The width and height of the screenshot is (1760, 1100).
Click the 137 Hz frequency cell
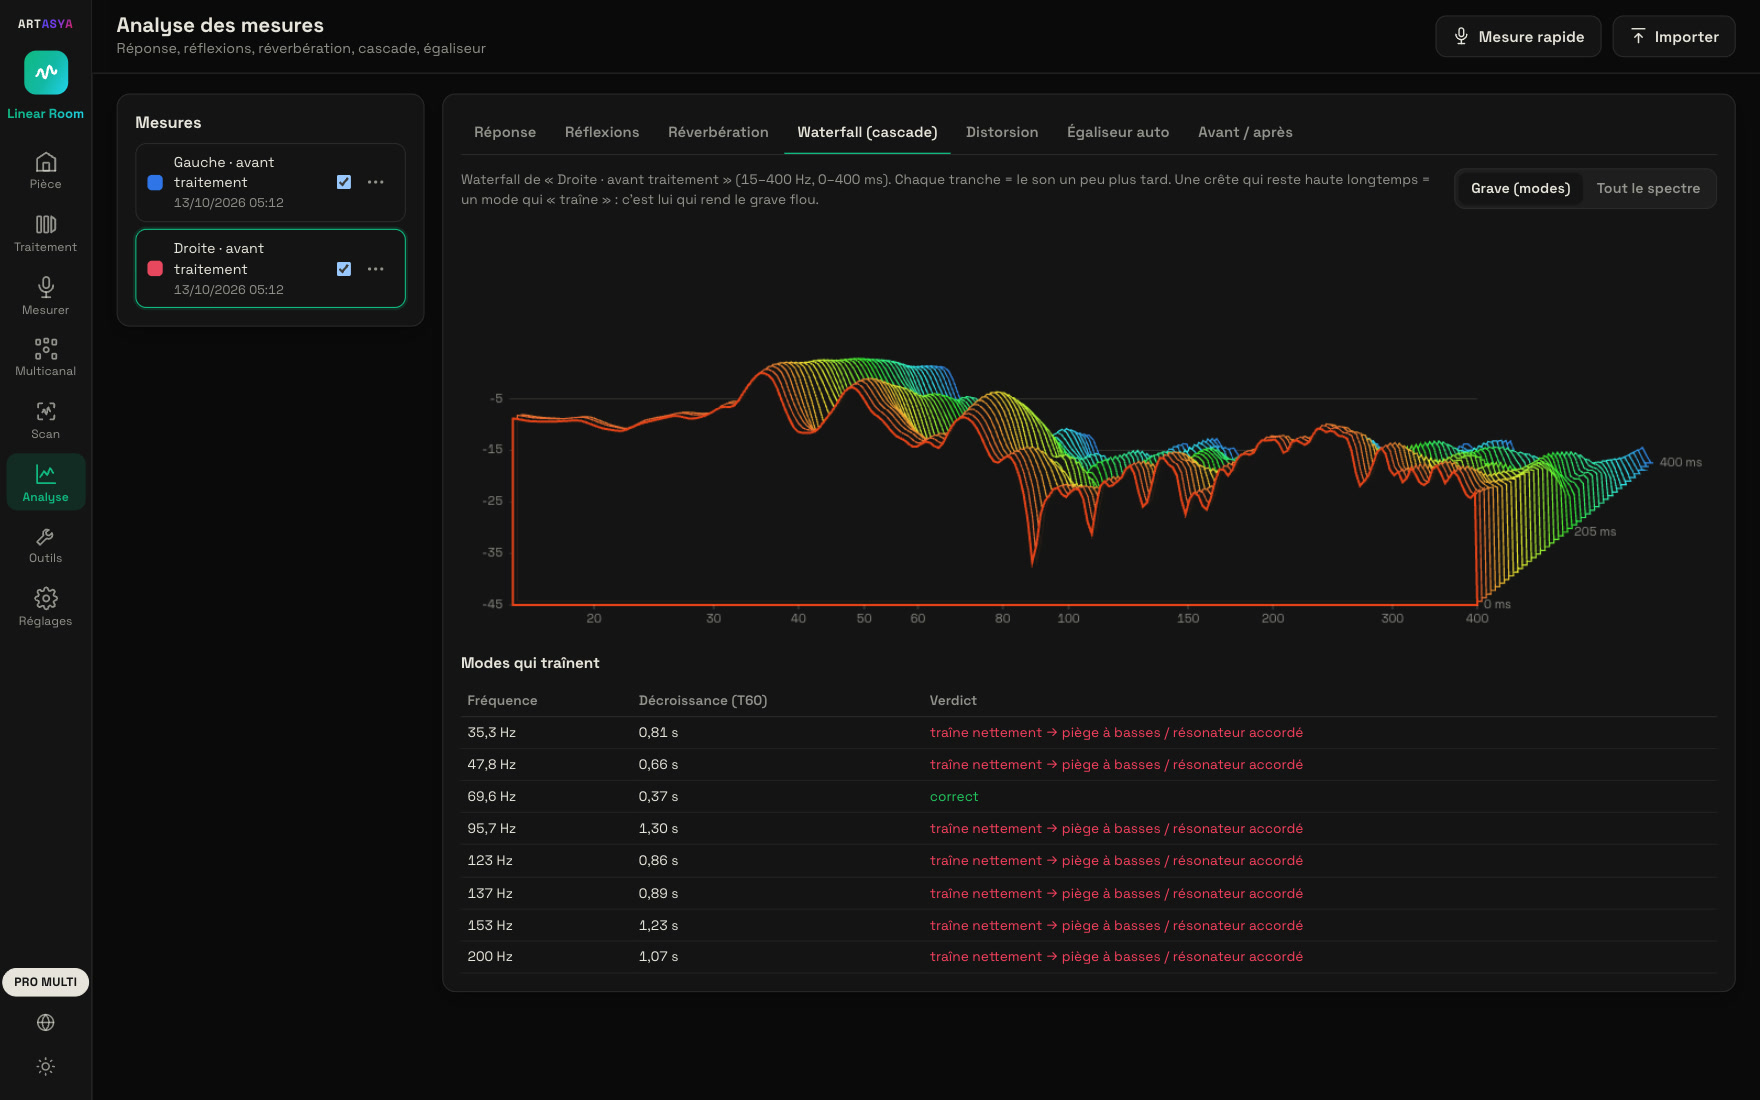coord(490,893)
